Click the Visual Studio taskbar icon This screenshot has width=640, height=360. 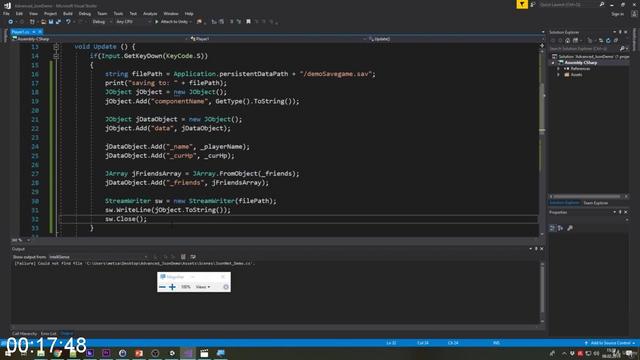[x=188, y=353]
